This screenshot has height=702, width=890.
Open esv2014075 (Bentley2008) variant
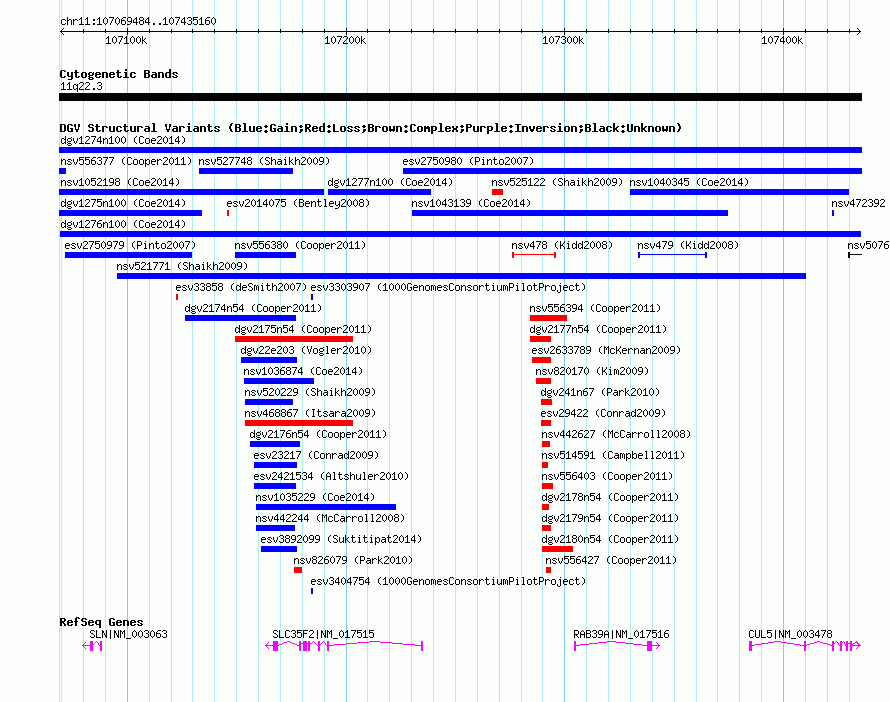click(x=298, y=203)
